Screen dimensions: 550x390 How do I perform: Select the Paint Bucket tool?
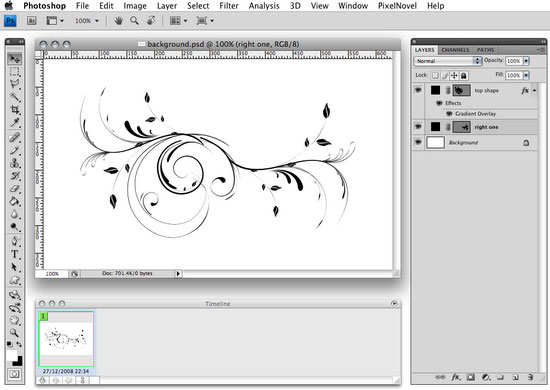point(14,201)
